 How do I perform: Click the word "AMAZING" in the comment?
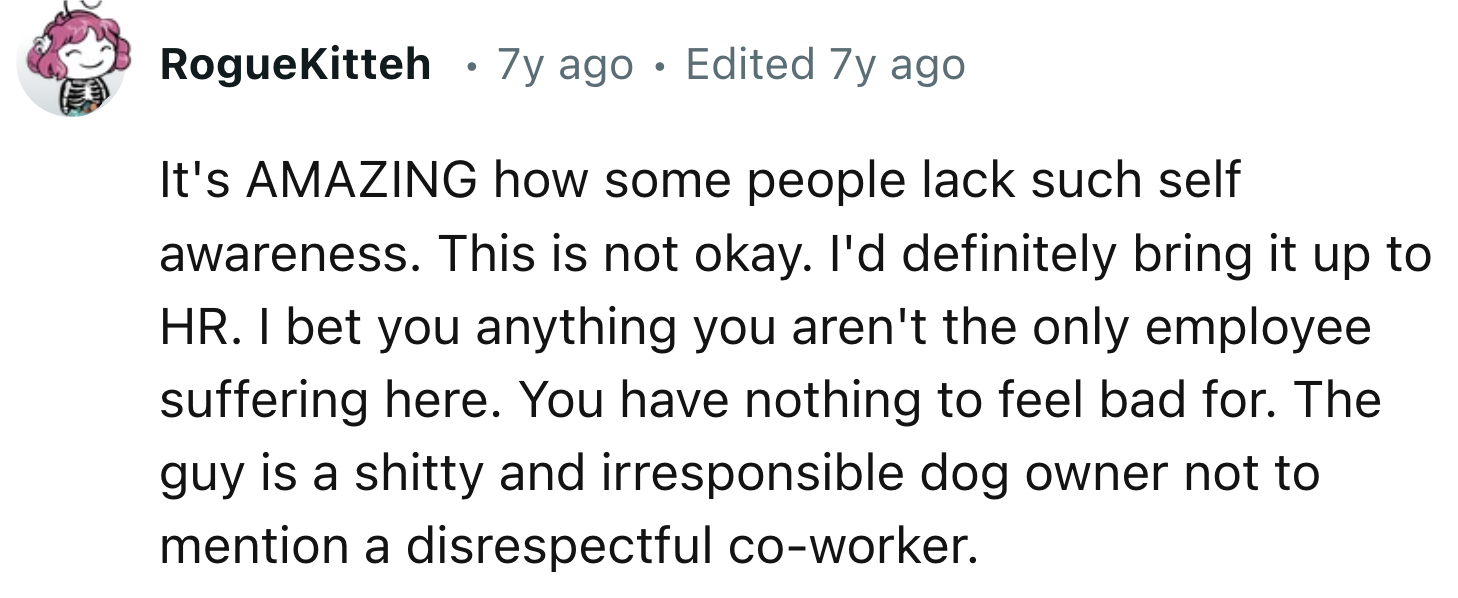coord(361,182)
